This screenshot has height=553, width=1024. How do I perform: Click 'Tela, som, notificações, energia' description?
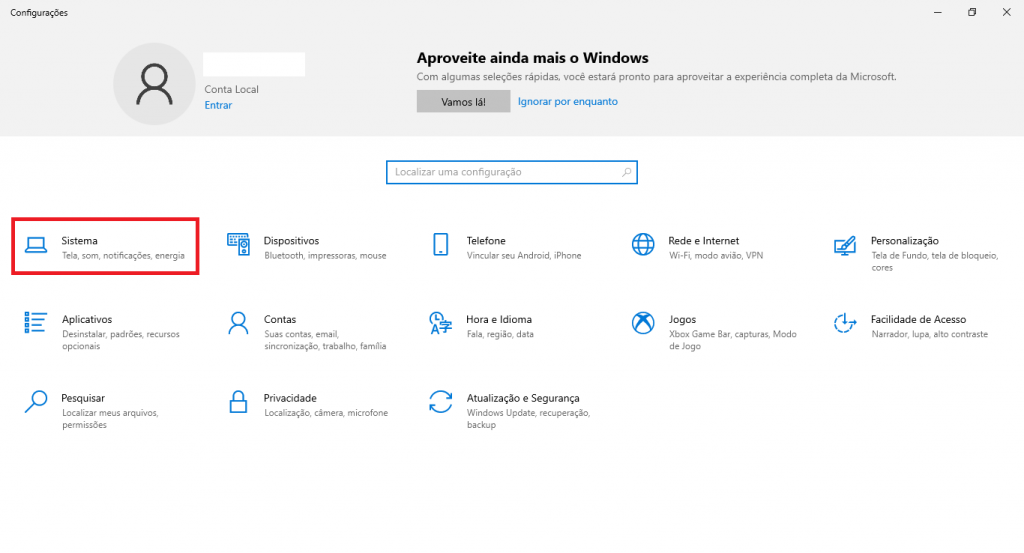(123, 255)
